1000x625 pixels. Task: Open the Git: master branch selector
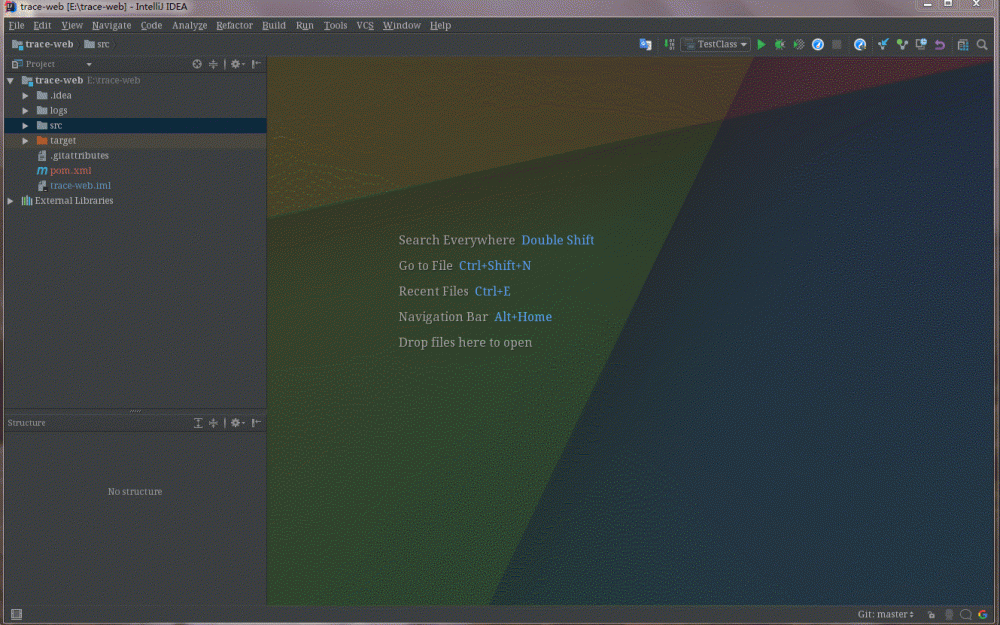(x=884, y=614)
